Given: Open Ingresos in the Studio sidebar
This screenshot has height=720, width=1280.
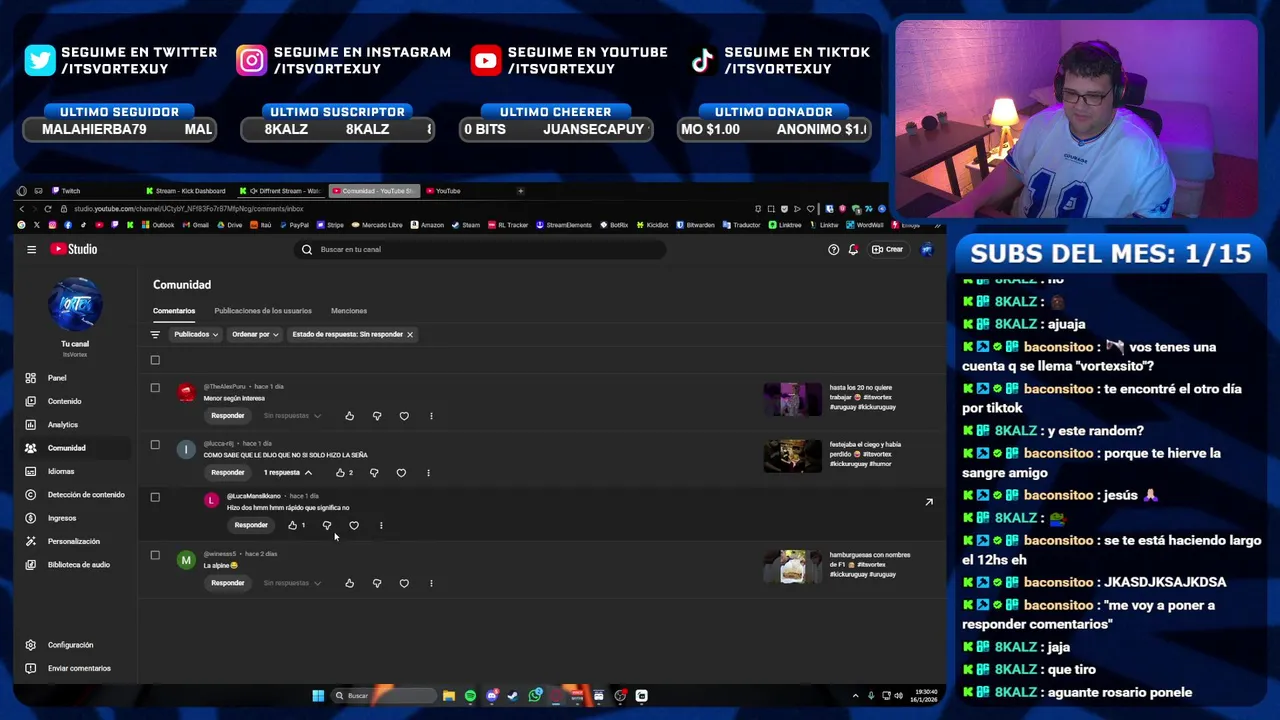Looking at the screenshot, I should pyautogui.click(x=75, y=518).
